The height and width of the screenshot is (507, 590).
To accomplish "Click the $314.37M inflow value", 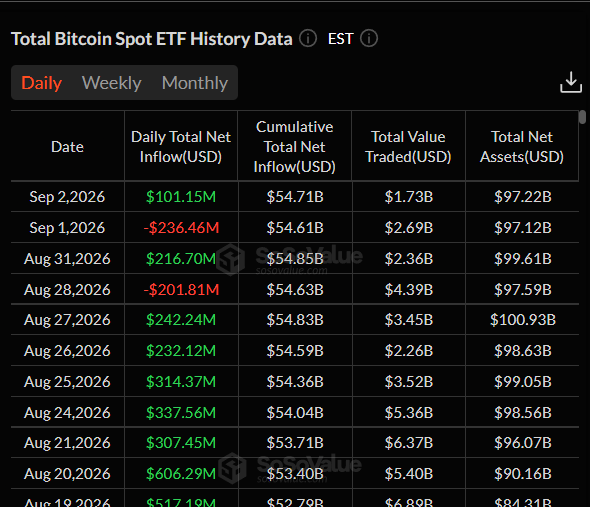I will (181, 382).
